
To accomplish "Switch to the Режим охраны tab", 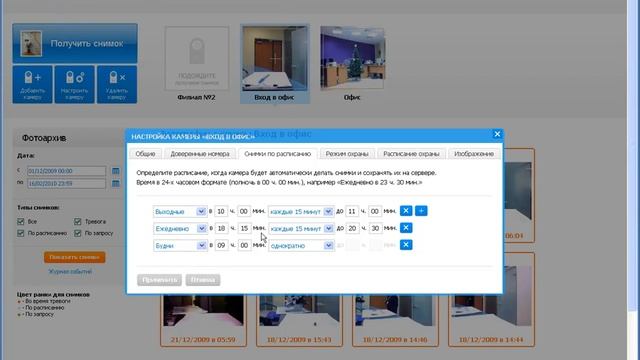I will click(347, 153).
